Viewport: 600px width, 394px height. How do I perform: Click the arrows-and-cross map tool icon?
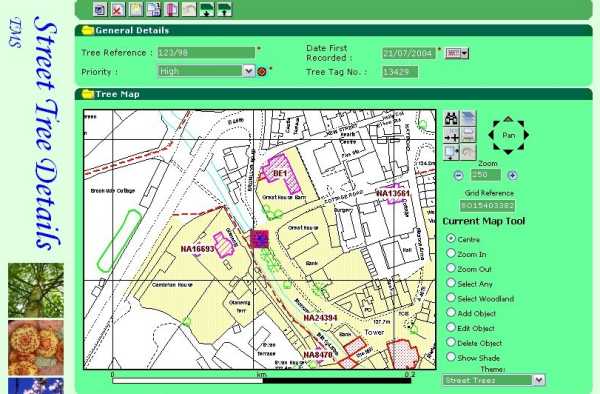tap(451, 135)
